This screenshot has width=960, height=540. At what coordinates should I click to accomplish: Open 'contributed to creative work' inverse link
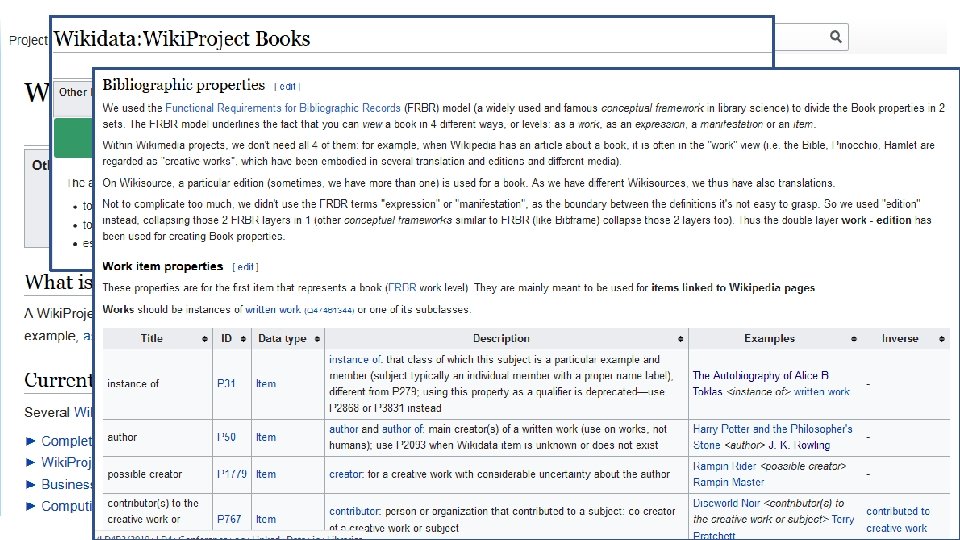click(x=898, y=520)
